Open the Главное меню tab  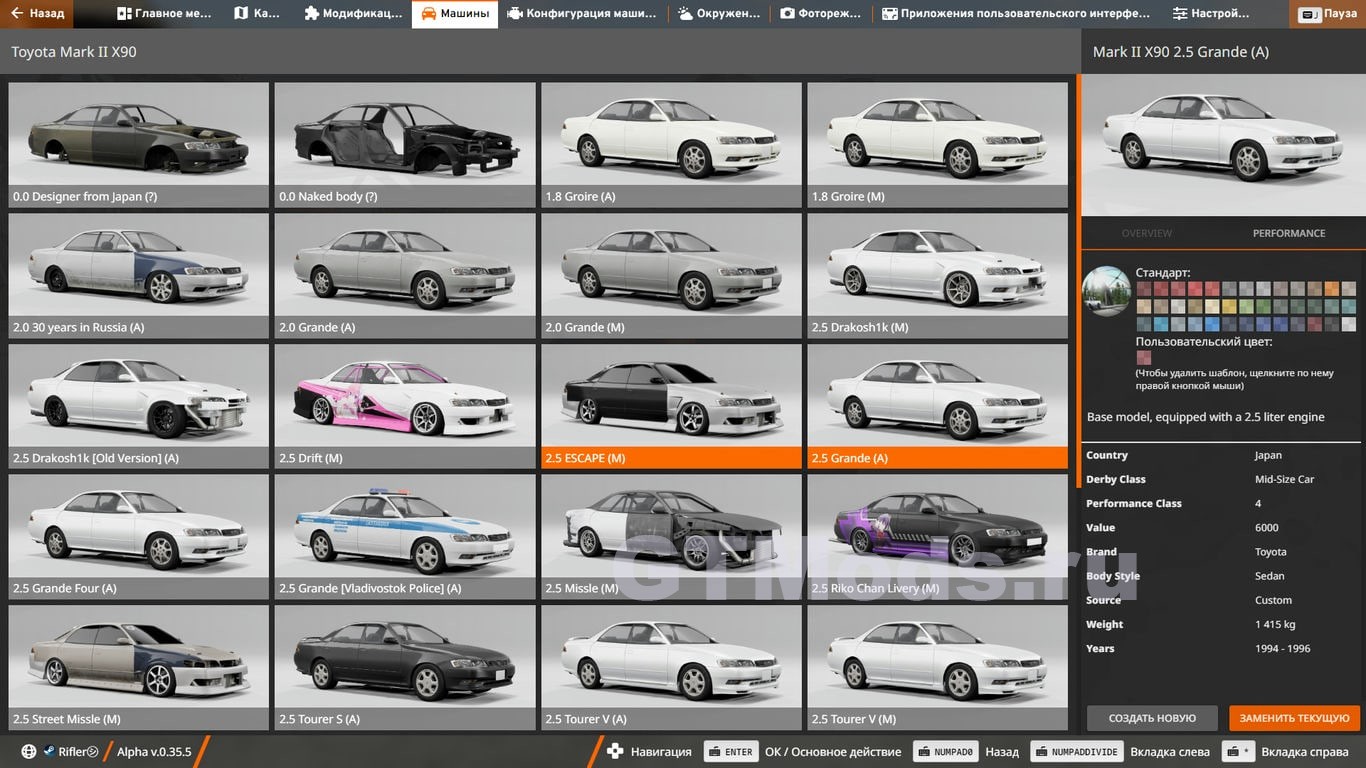click(164, 14)
